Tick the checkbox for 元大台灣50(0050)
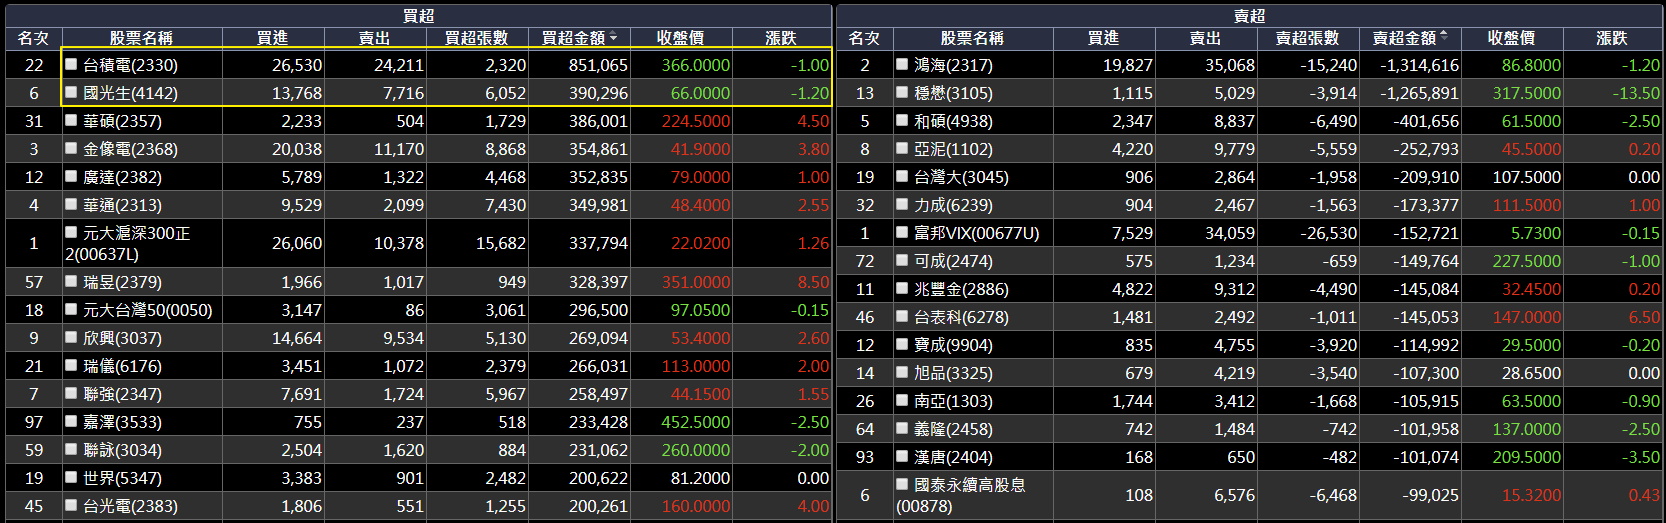This screenshot has width=1666, height=523. pyautogui.click(x=71, y=309)
